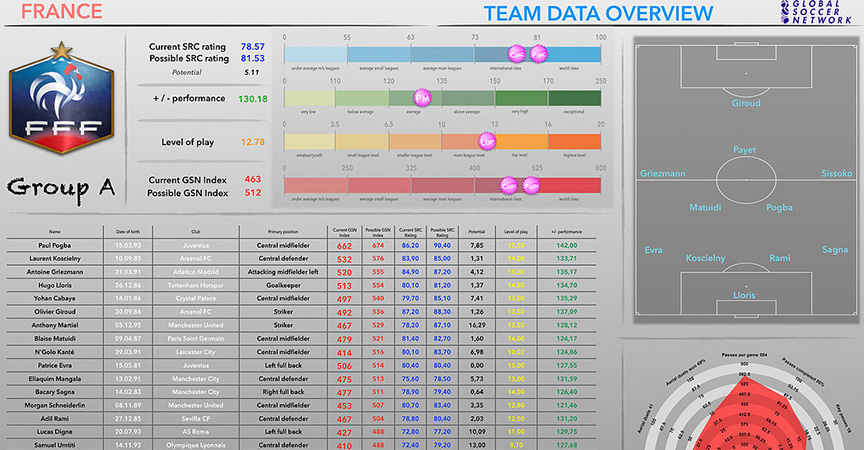Viewport: 864px width, 450px height.
Task: Click the Name column header
Action: pos(54,231)
